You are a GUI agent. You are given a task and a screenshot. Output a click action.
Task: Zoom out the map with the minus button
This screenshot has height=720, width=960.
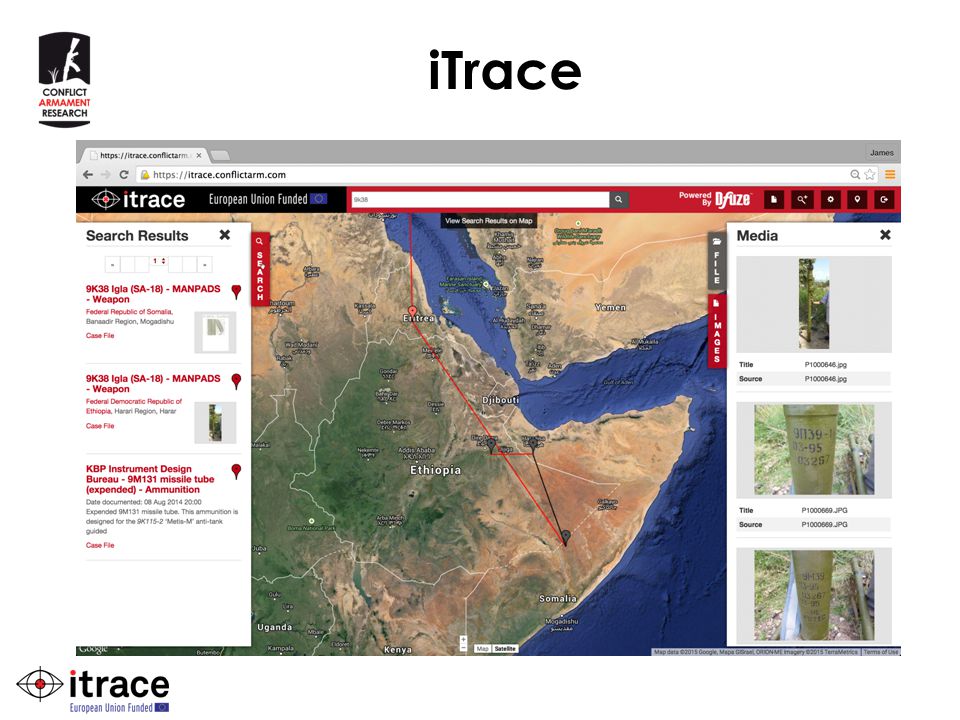point(463,647)
